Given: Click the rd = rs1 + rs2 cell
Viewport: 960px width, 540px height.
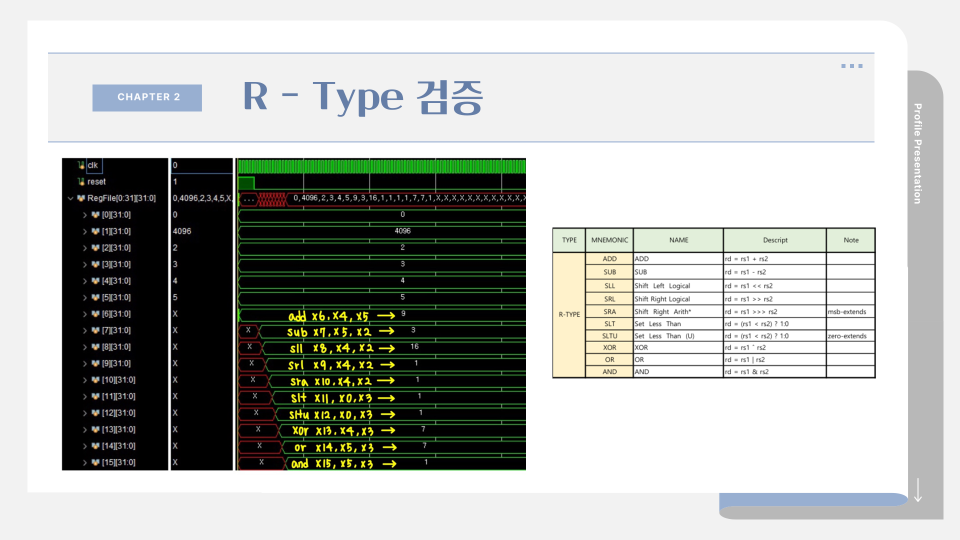Looking at the screenshot, I should pos(775,259).
